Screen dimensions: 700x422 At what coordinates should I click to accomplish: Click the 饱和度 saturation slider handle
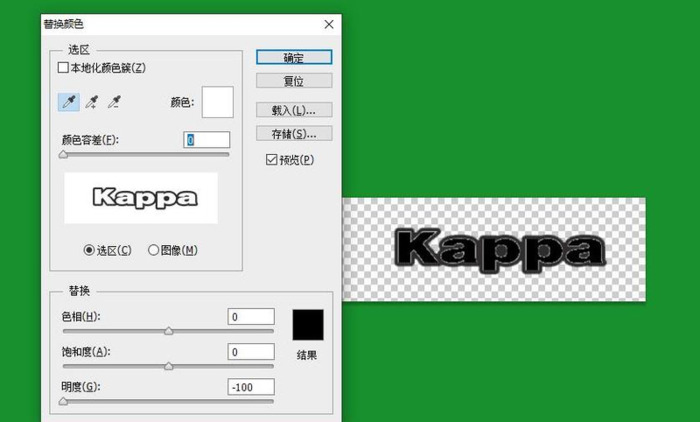pyautogui.click(x=168, y=366)
